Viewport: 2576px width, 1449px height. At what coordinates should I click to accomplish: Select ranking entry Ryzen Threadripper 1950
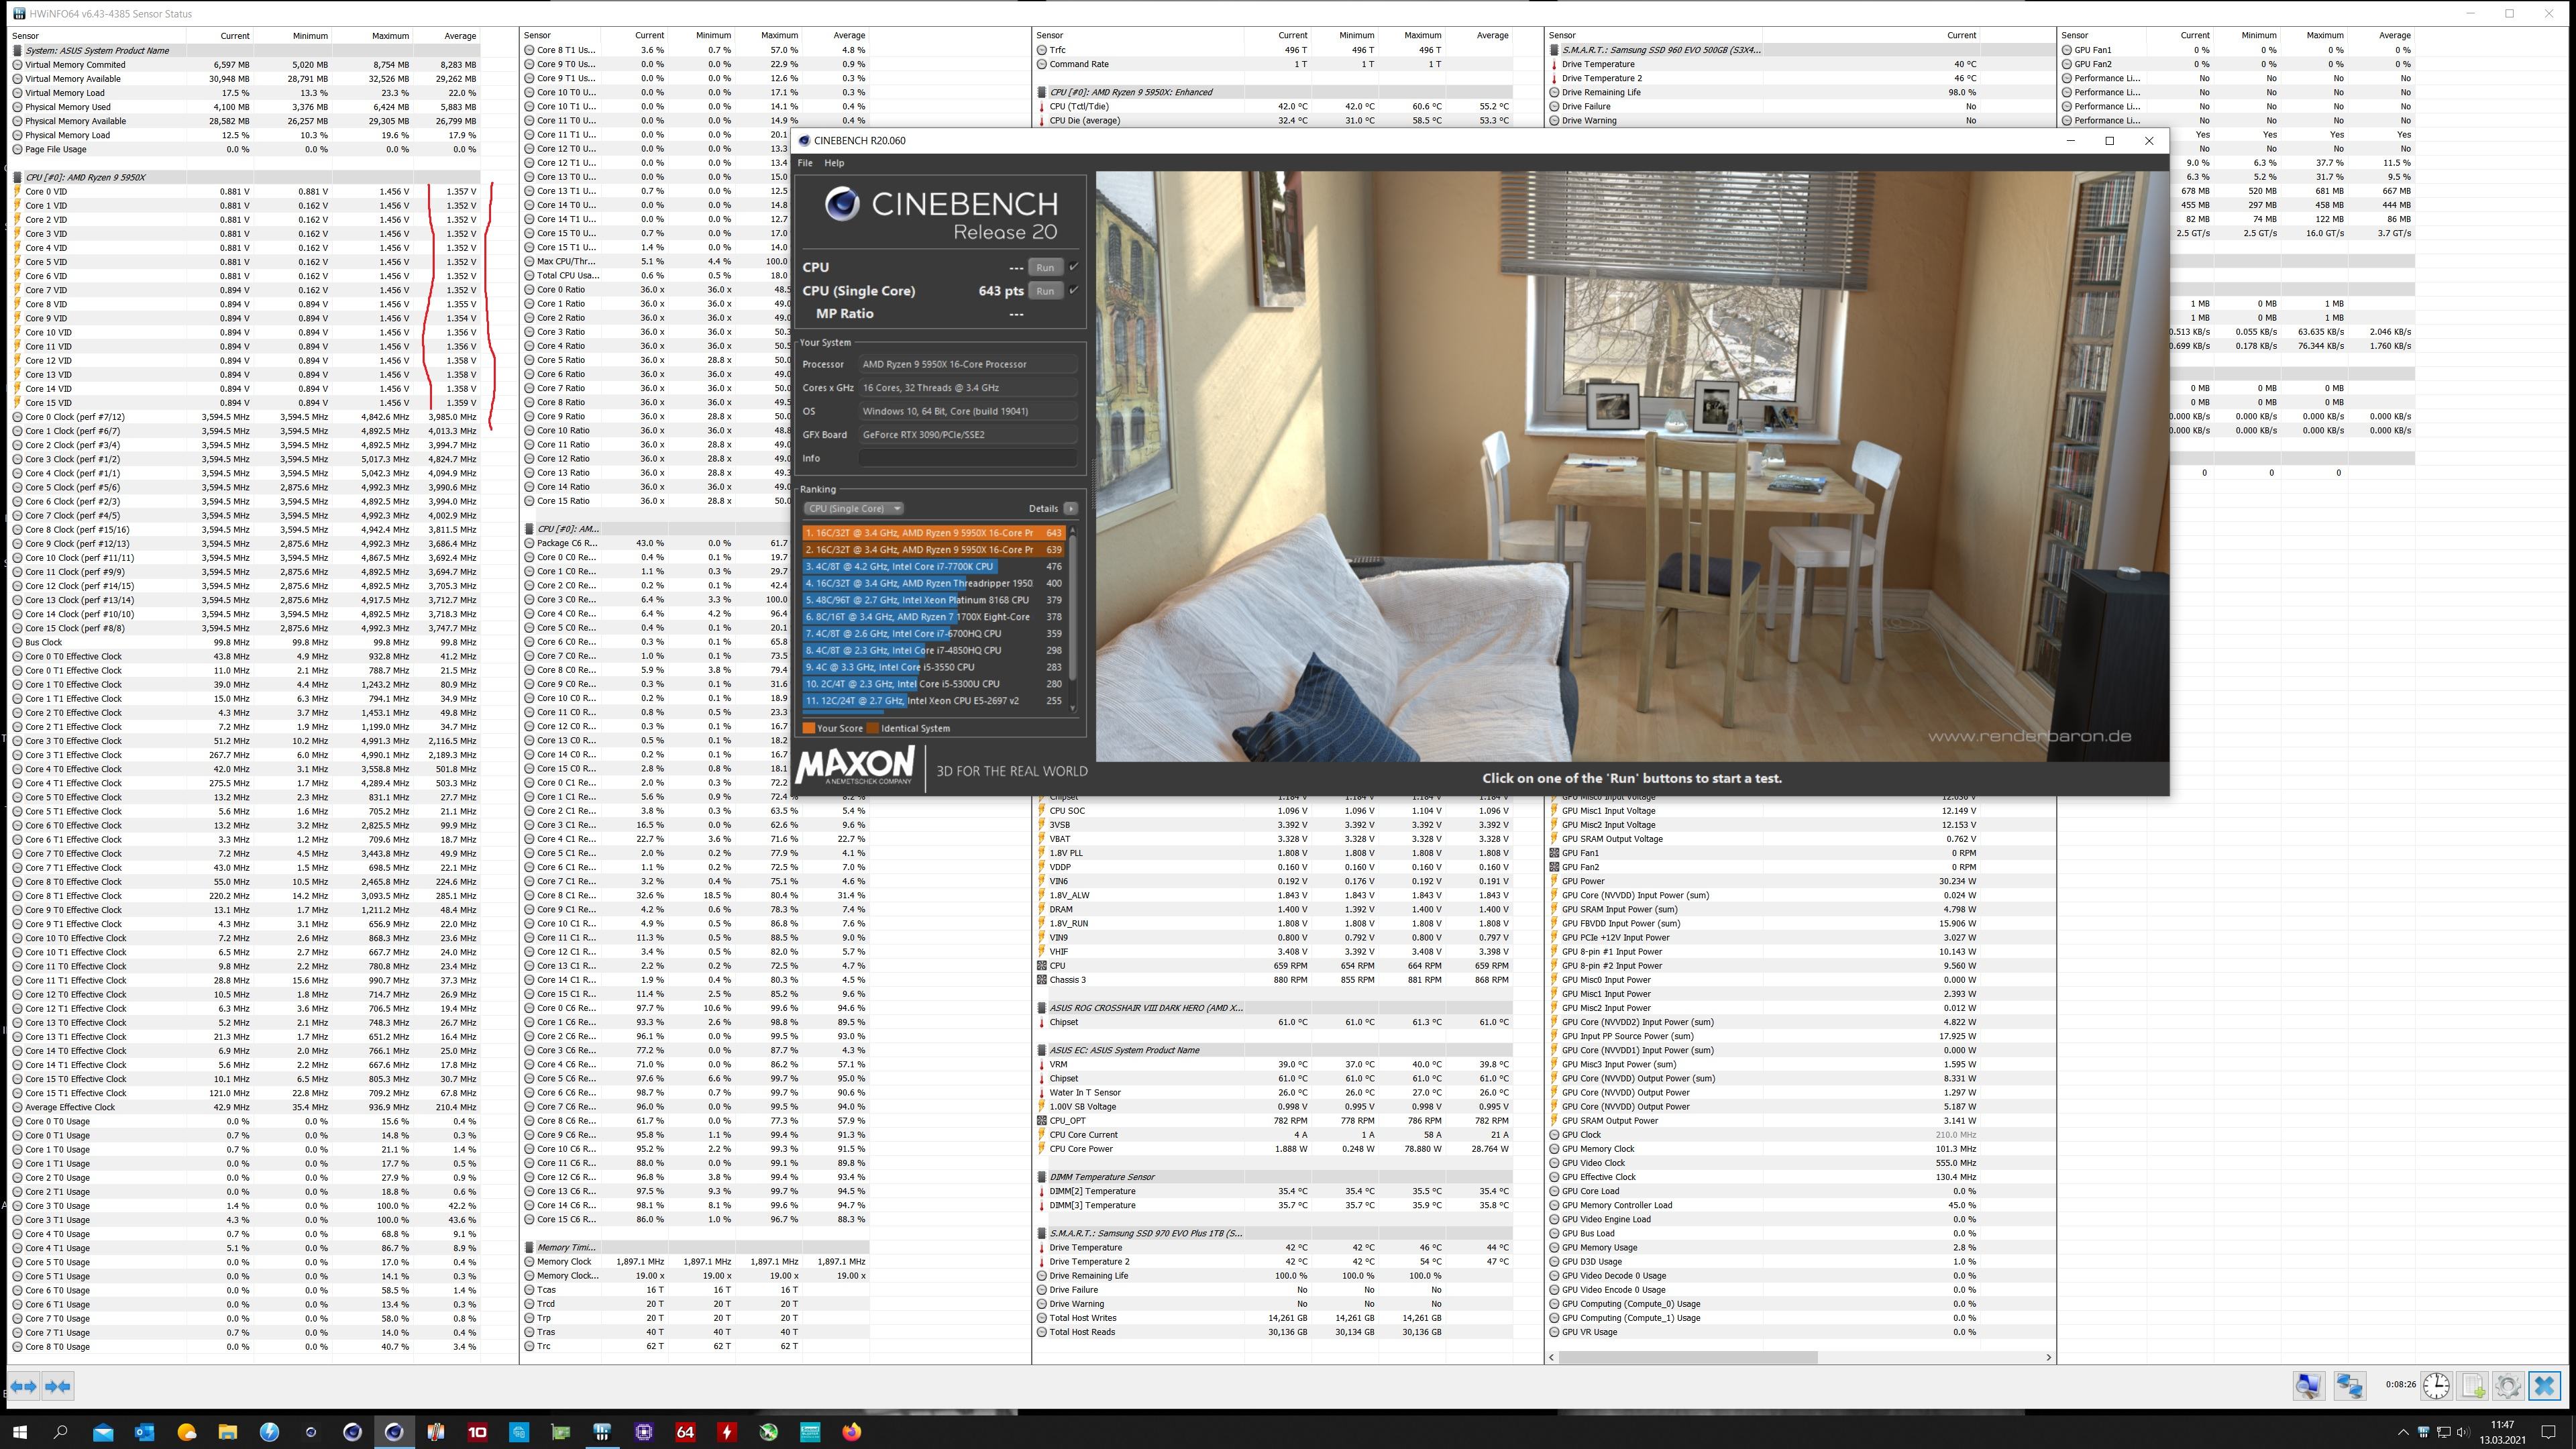934,583
